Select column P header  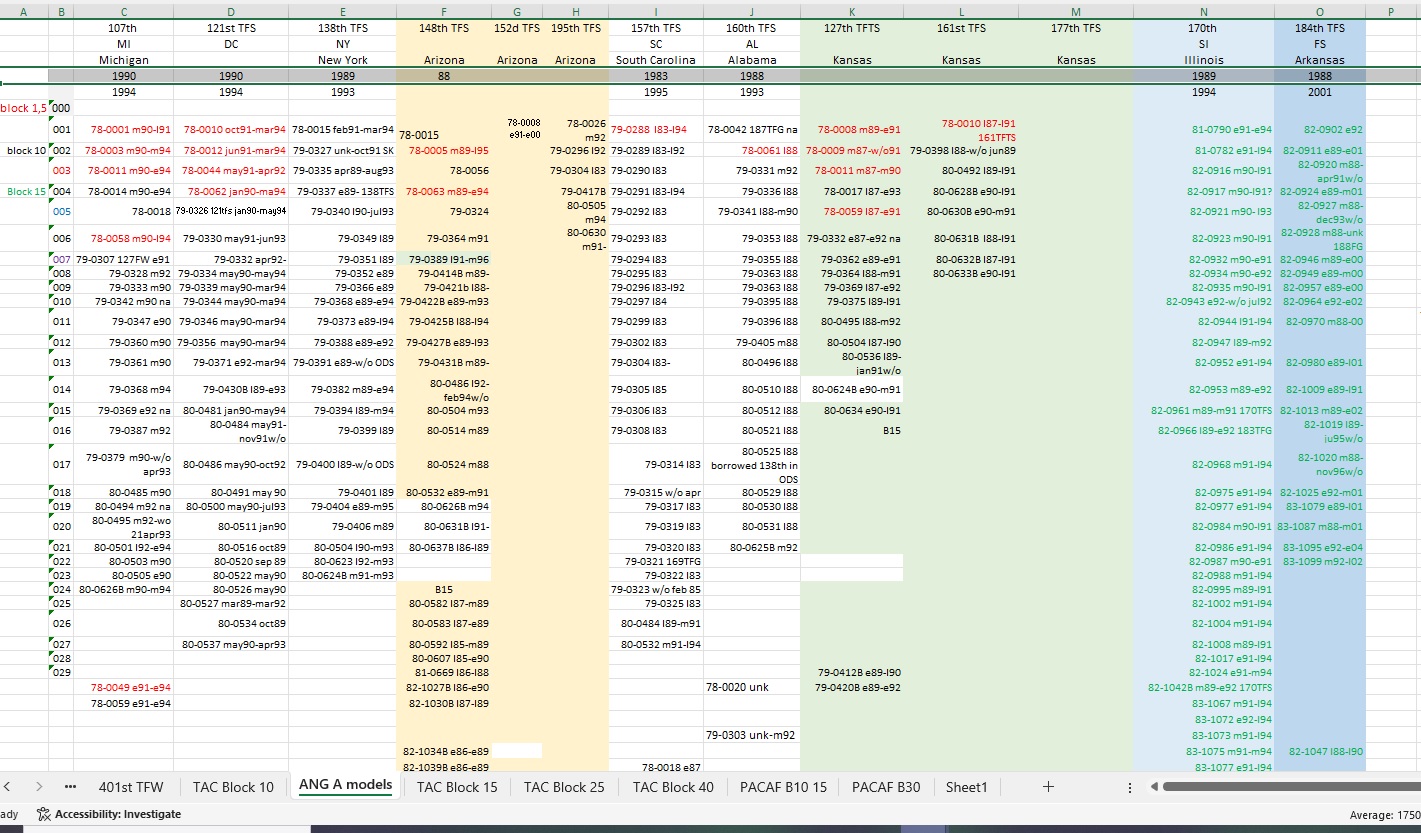point(1391,11)
